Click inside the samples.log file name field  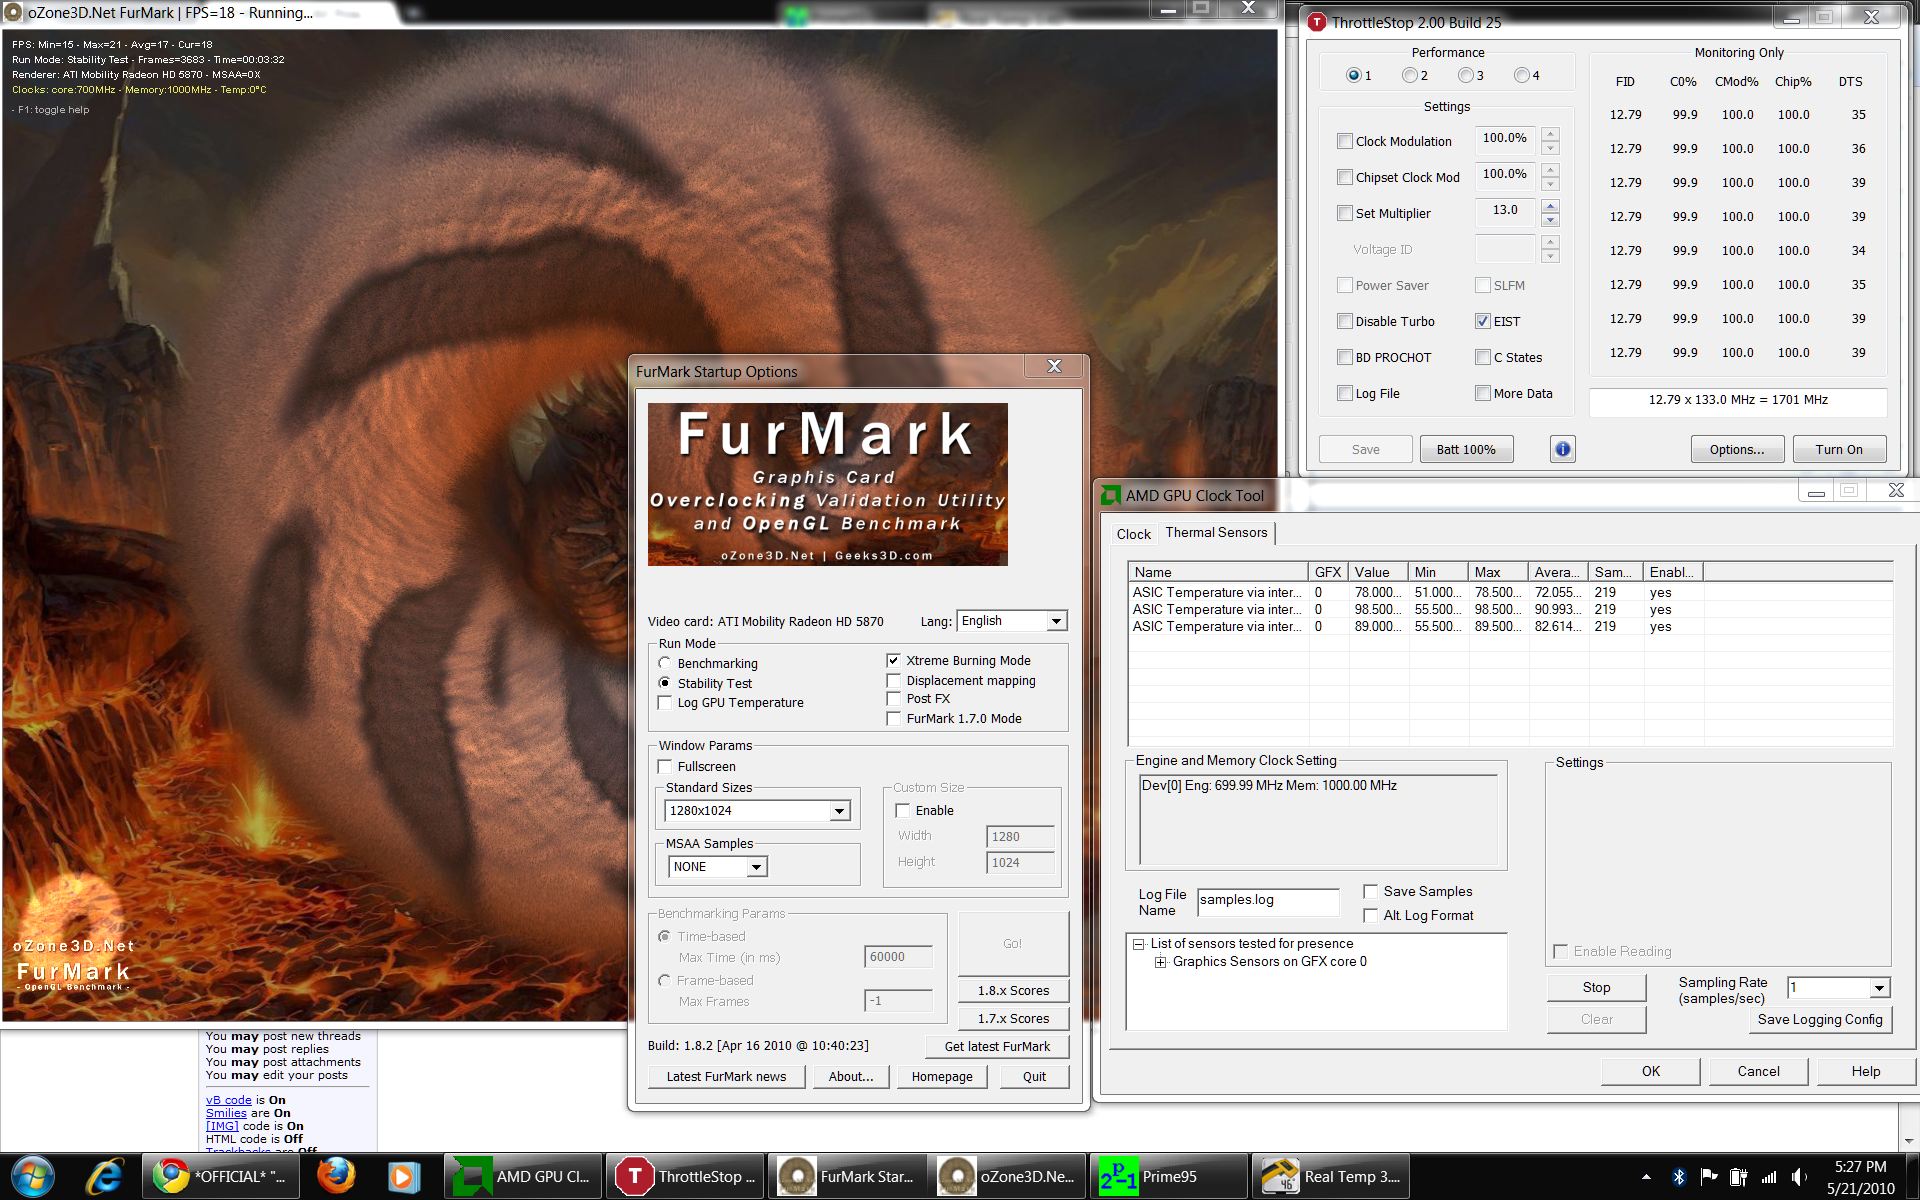(1268, 901)
